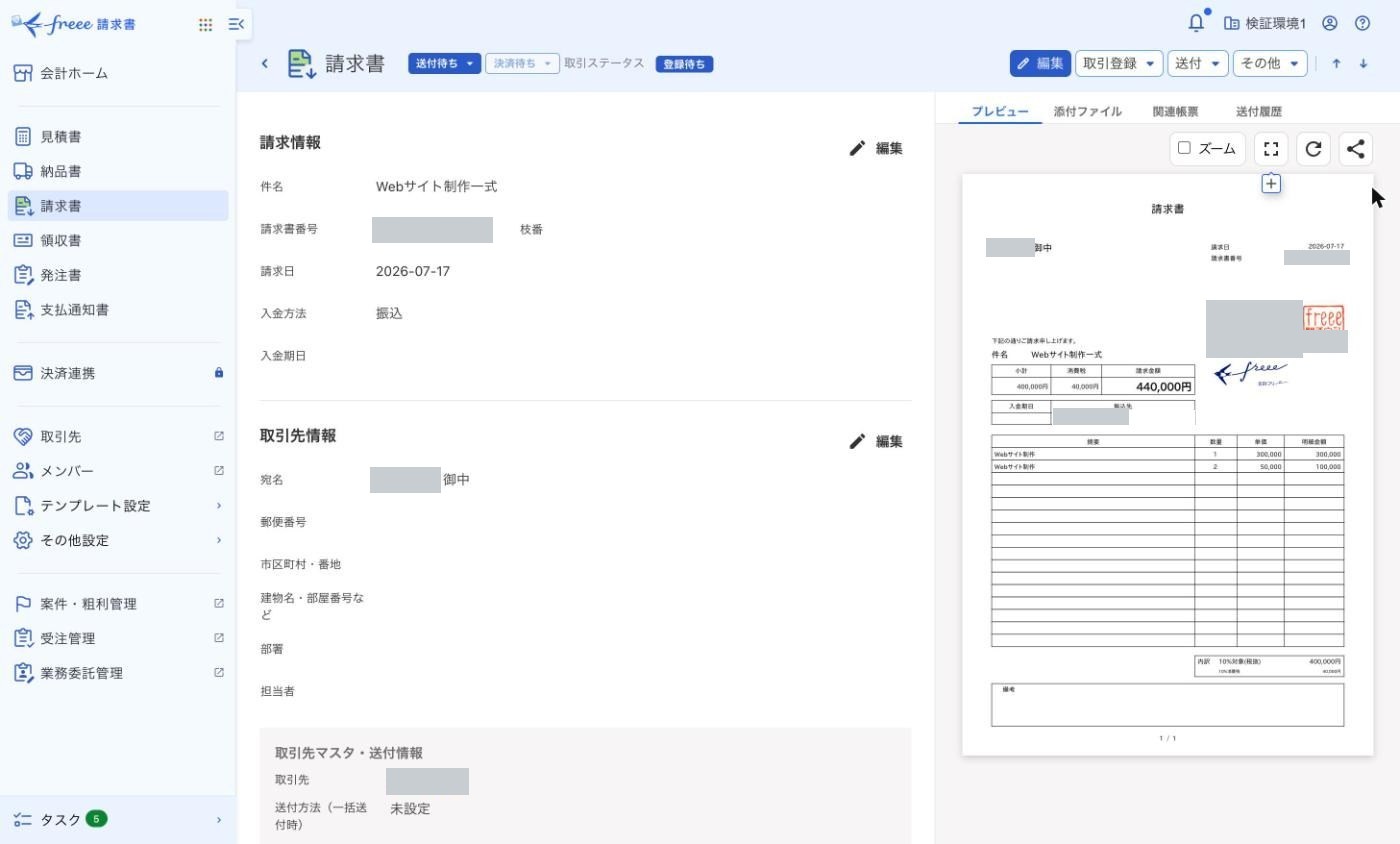Click the 2026-07-17 請求日 value

[x=413, y=271]
